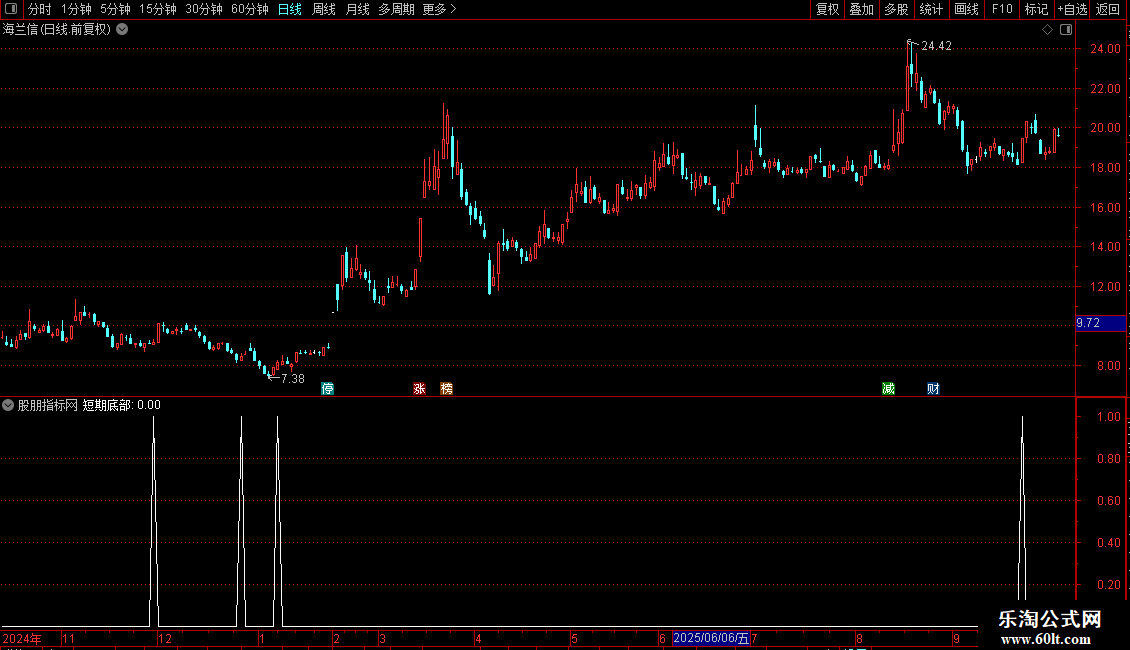This screenshot has height=650, width=1130.
Task: Open the 多股 multi-stock view
Action: [x=896, y=9]
